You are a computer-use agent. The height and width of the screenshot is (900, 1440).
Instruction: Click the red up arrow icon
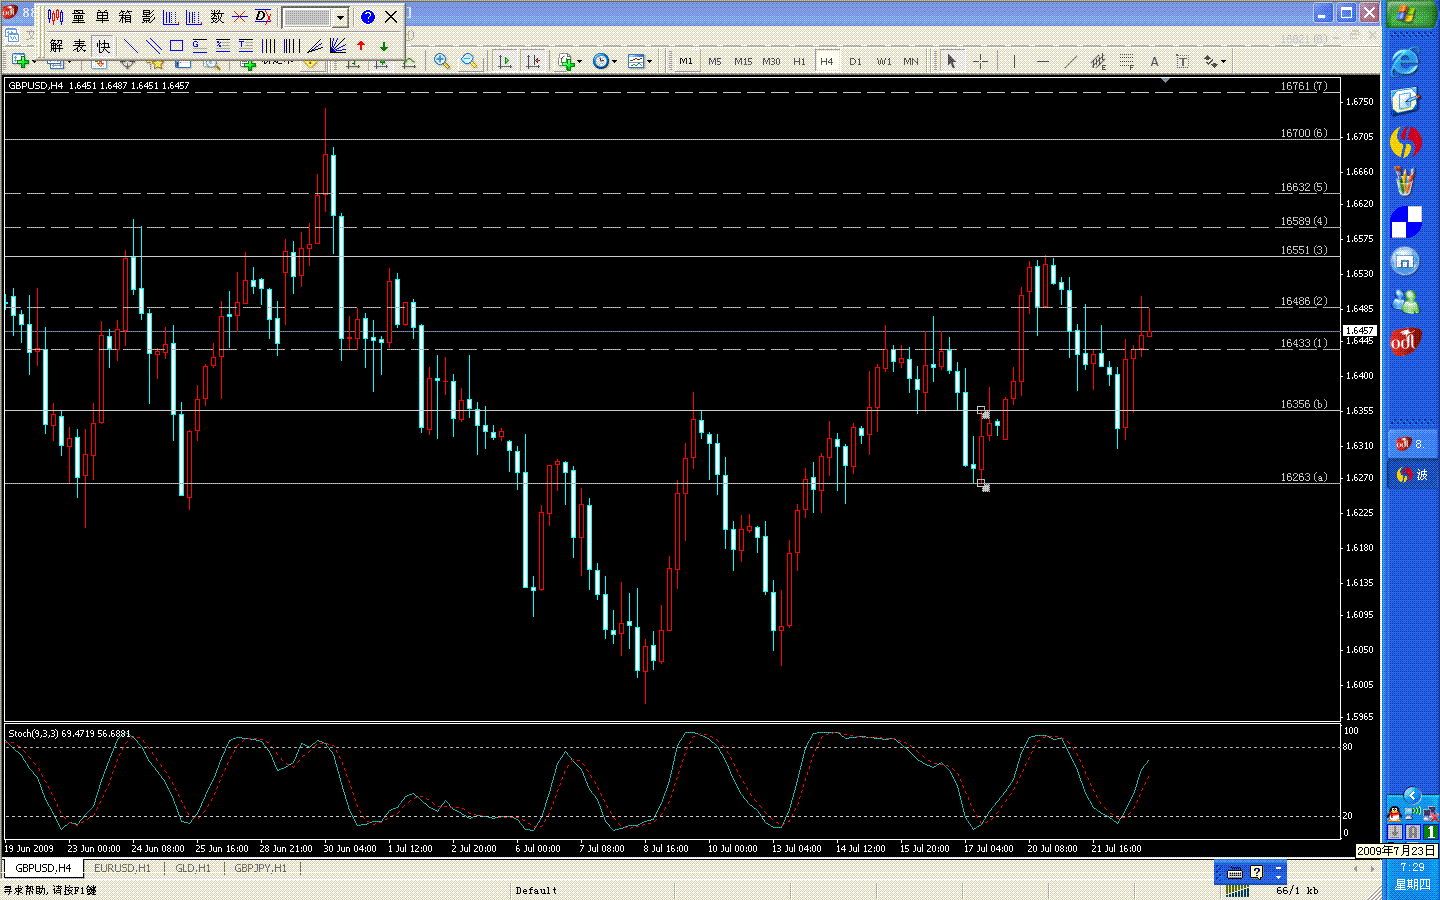(x=361, y=46)
